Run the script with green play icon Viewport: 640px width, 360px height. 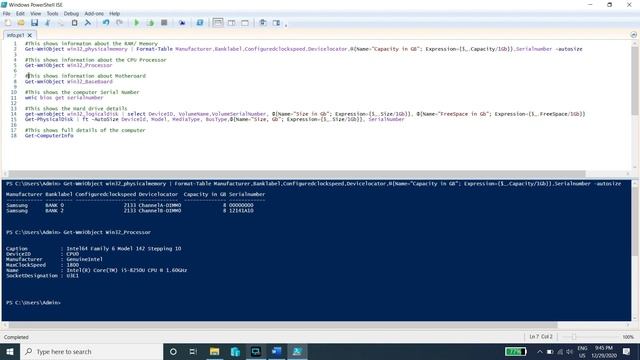[137, 23]
